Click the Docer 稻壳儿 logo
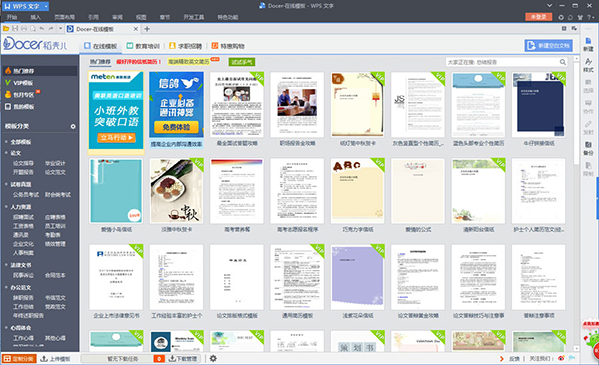The height and width of the screenshot is (365, 599). 35,44
